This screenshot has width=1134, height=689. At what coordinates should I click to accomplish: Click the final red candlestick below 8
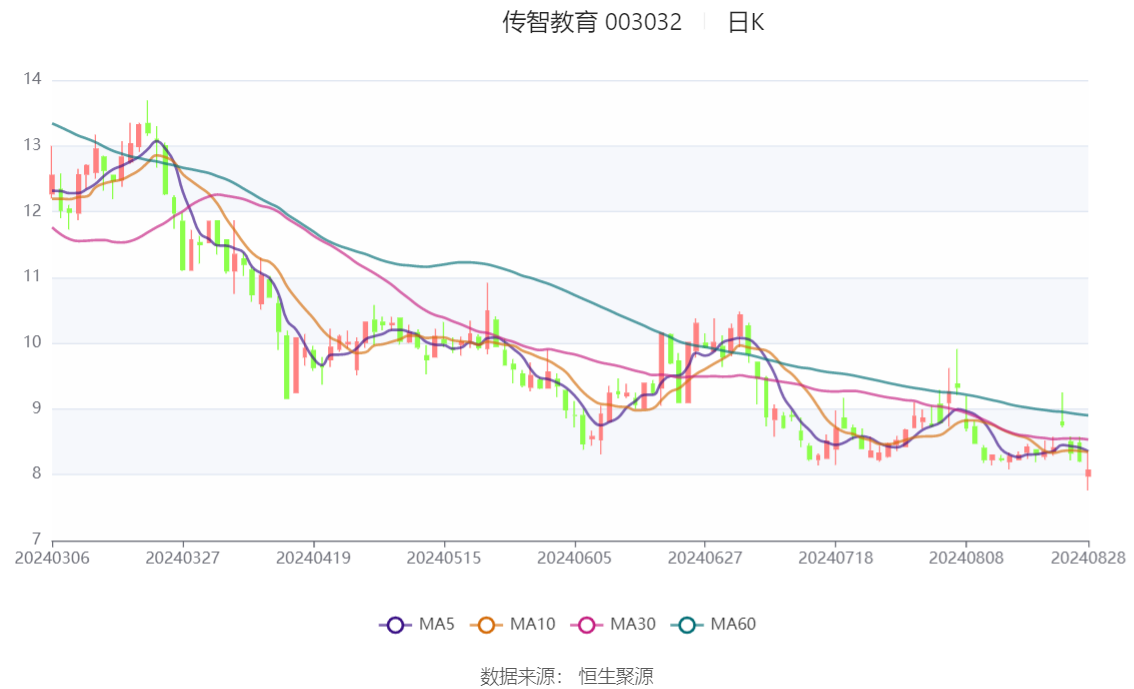pyautogui.click(x=1088, y=472)
